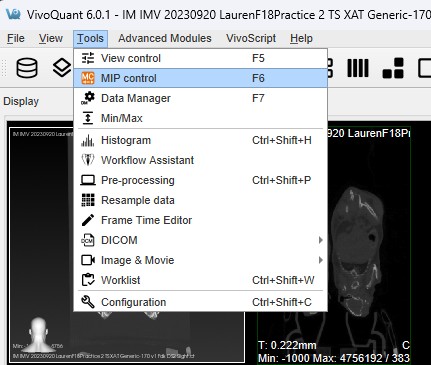Click the Min/Max arrows icon
431x365 pixels.
point(88,118)
